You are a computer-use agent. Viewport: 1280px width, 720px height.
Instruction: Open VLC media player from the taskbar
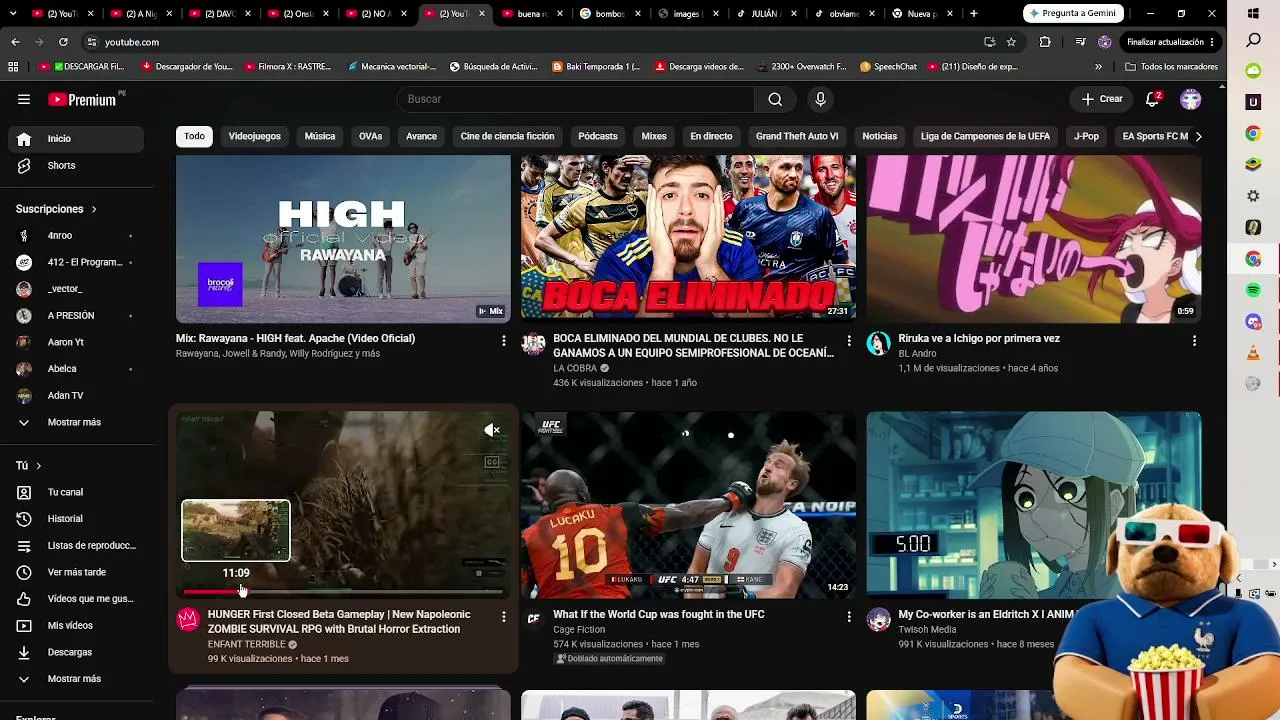coord(1253,353)
